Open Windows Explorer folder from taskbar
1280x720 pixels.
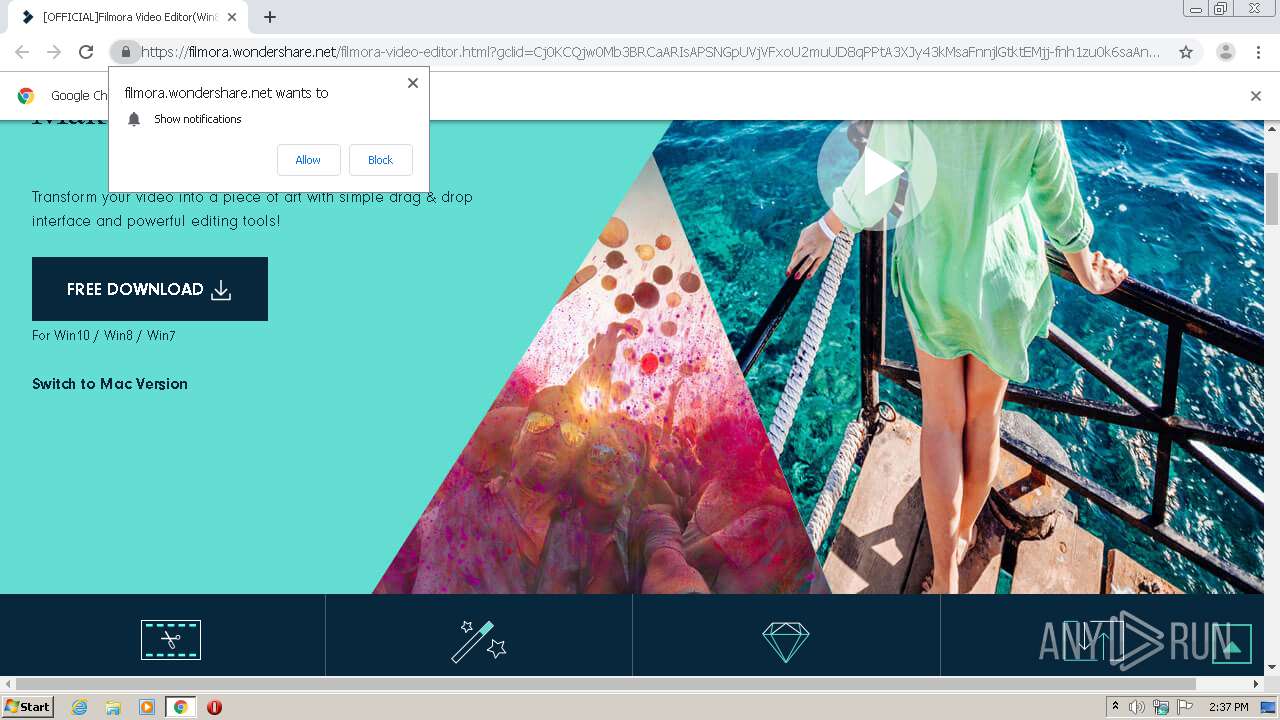113,707
